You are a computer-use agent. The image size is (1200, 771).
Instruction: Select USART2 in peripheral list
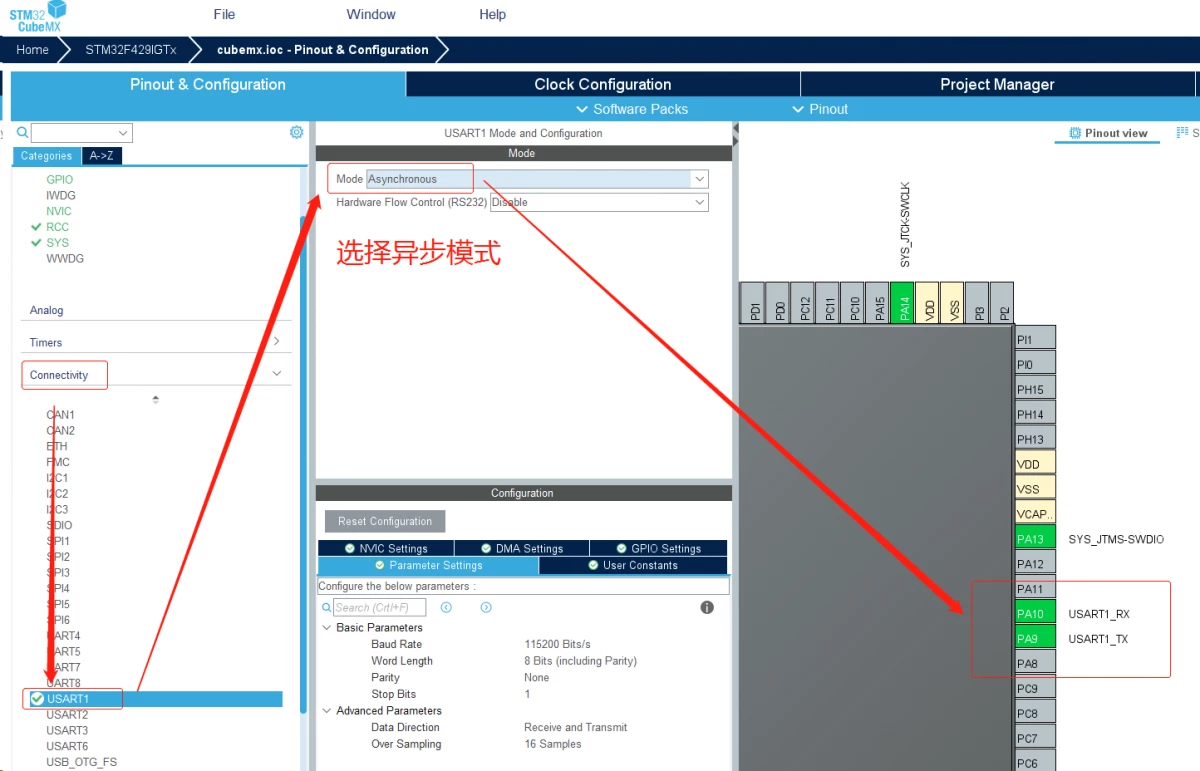click(x=67, y=715)
